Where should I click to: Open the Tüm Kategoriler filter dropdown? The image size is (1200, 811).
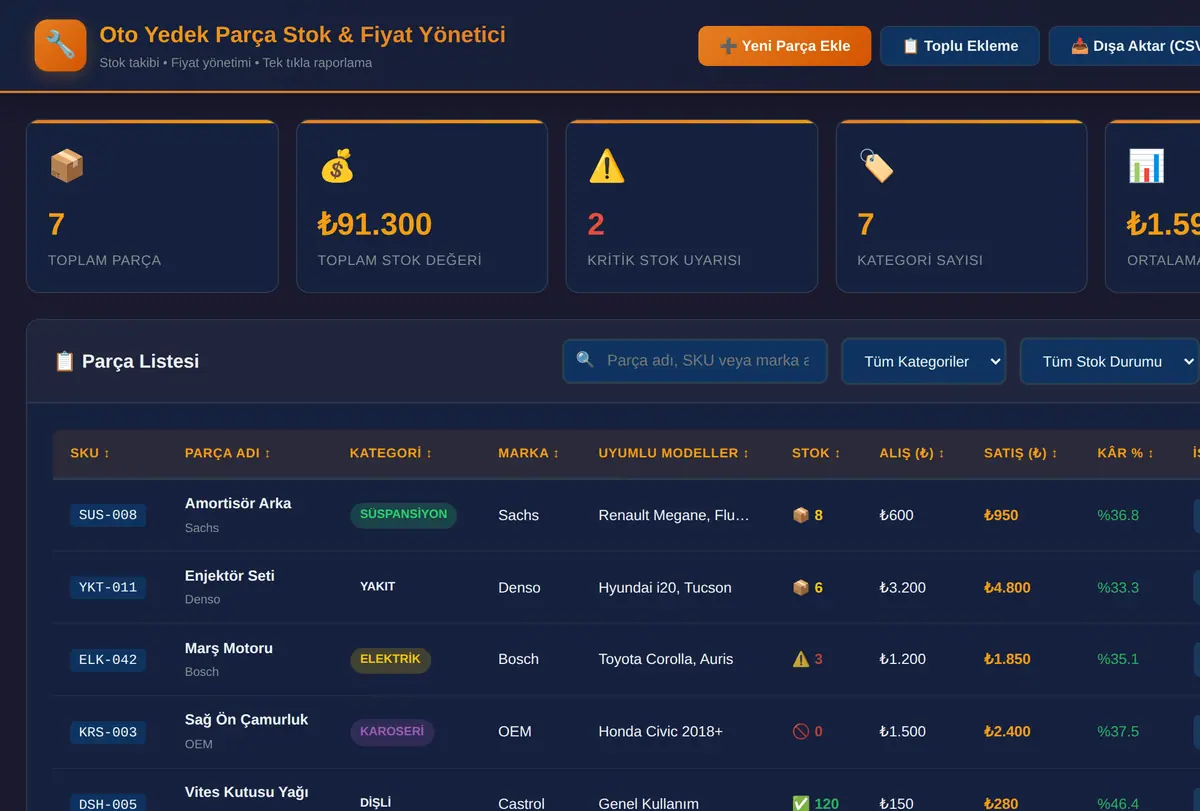[x=923, y=361]
